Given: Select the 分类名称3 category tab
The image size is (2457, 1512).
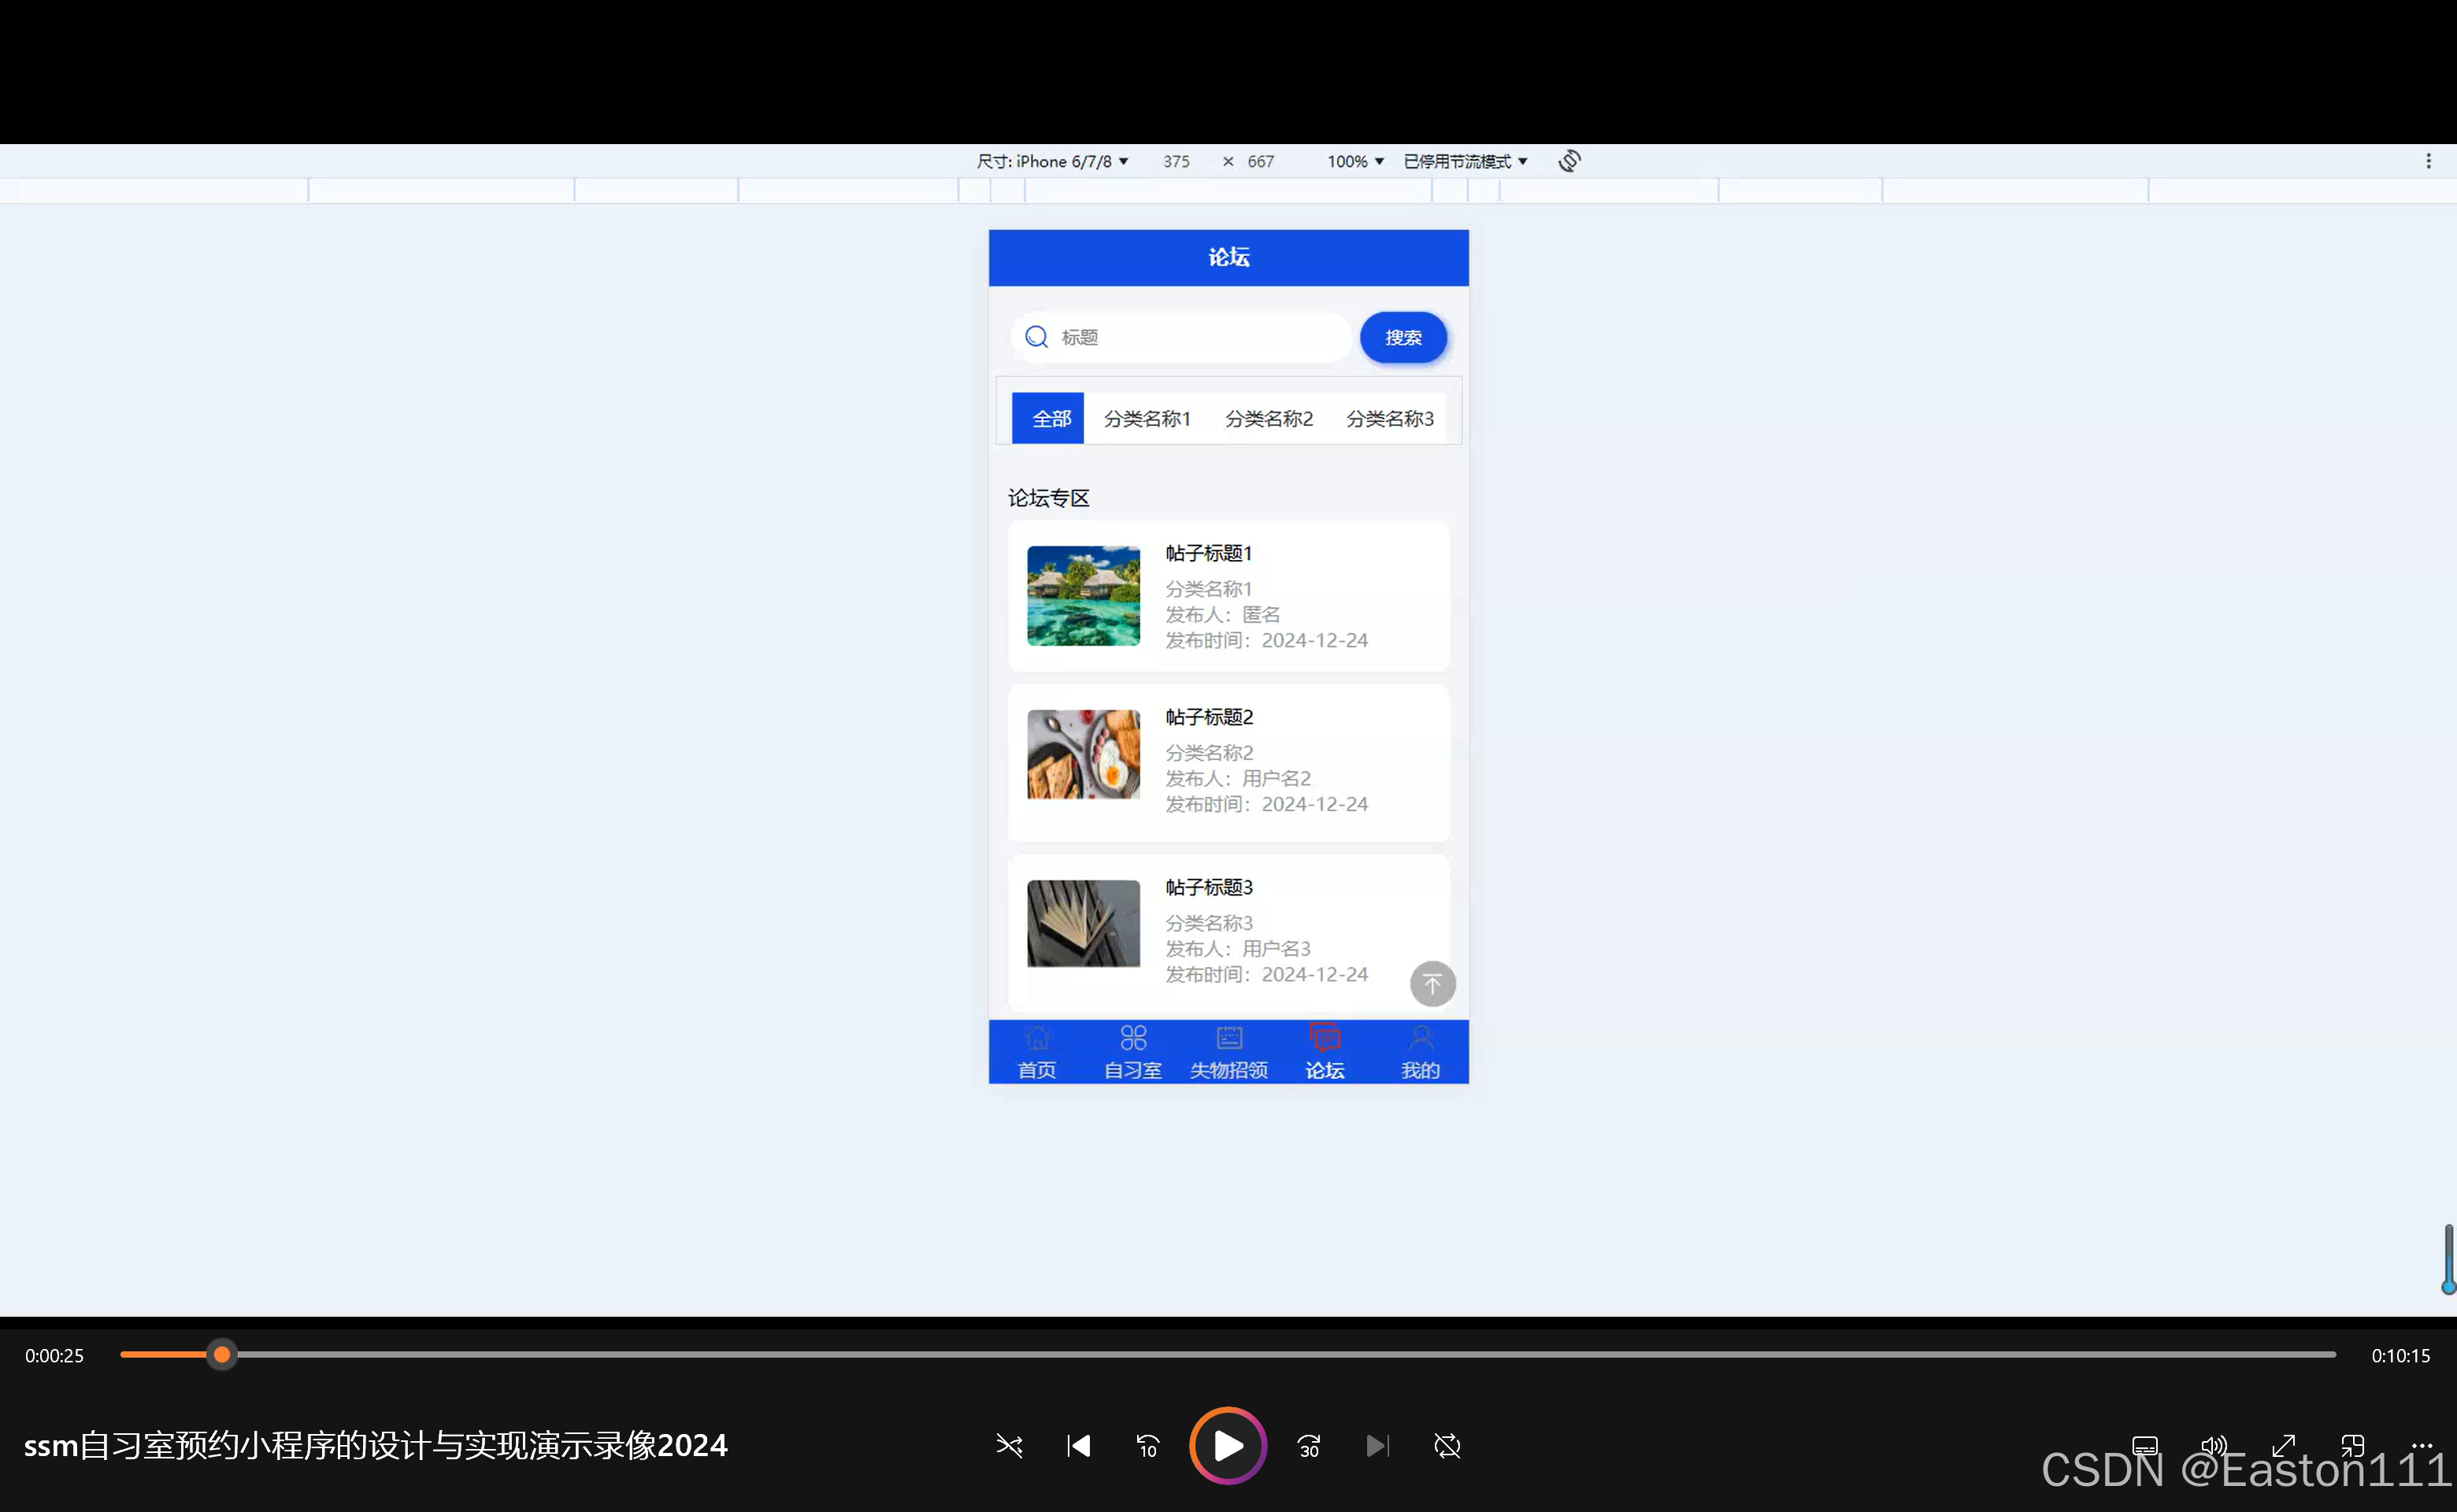Looking at the screenshot, I should click(1390, 418).
